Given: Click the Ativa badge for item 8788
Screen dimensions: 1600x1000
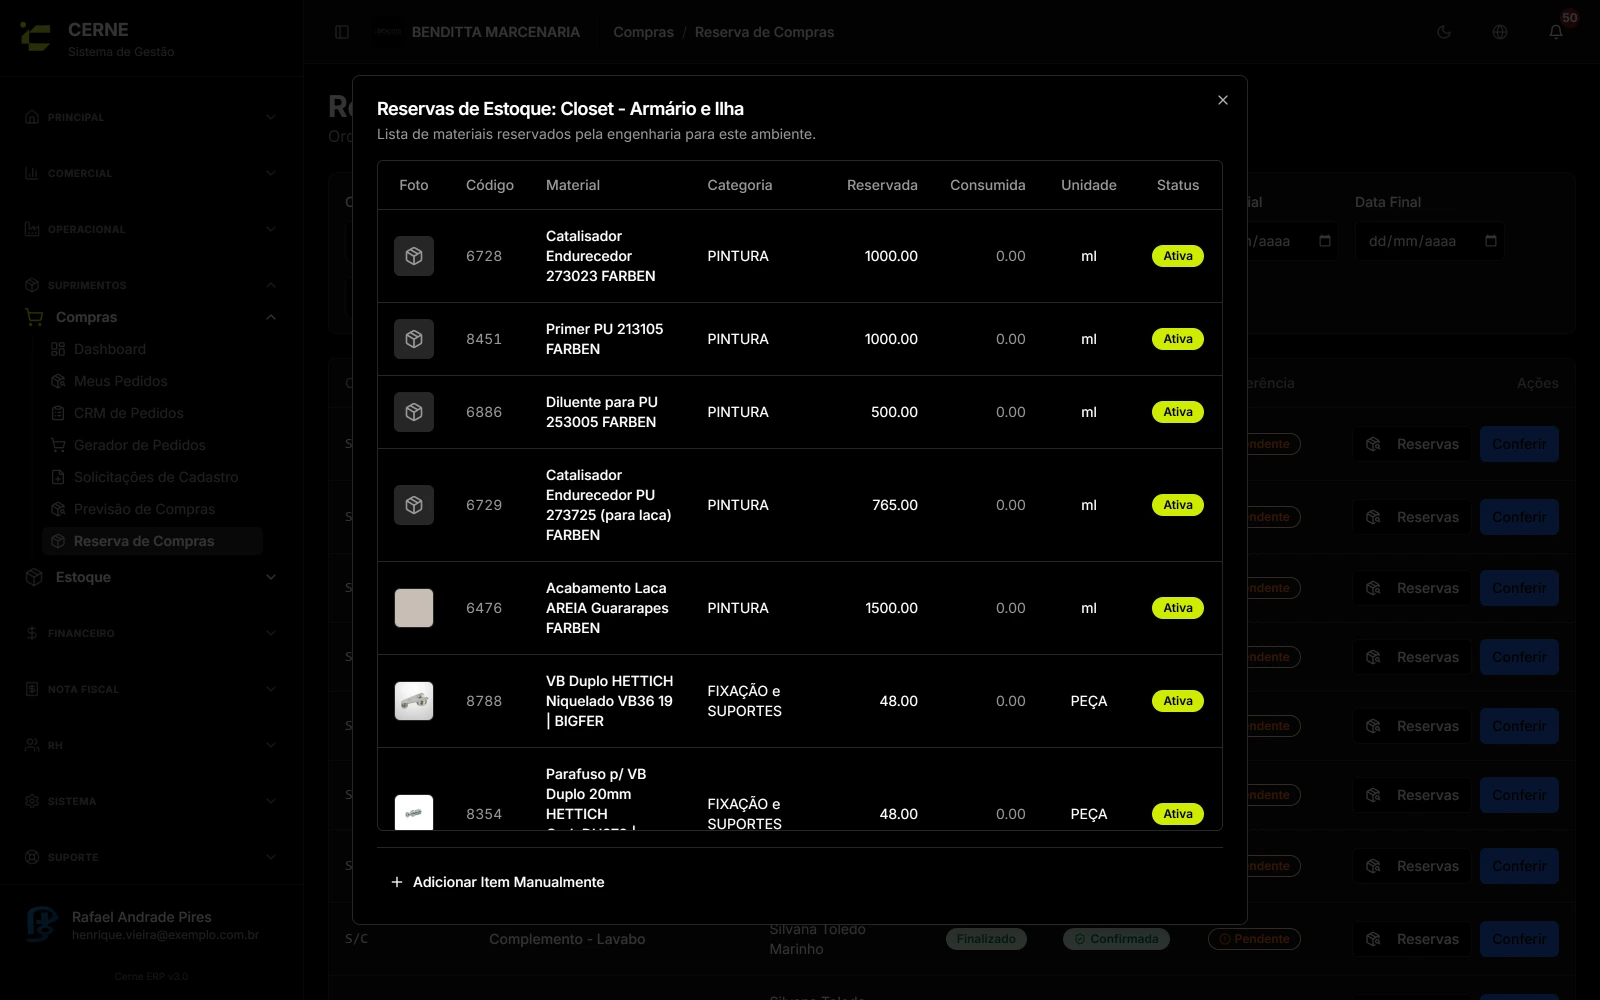Looking at the screenshot, I should 1178,701.
